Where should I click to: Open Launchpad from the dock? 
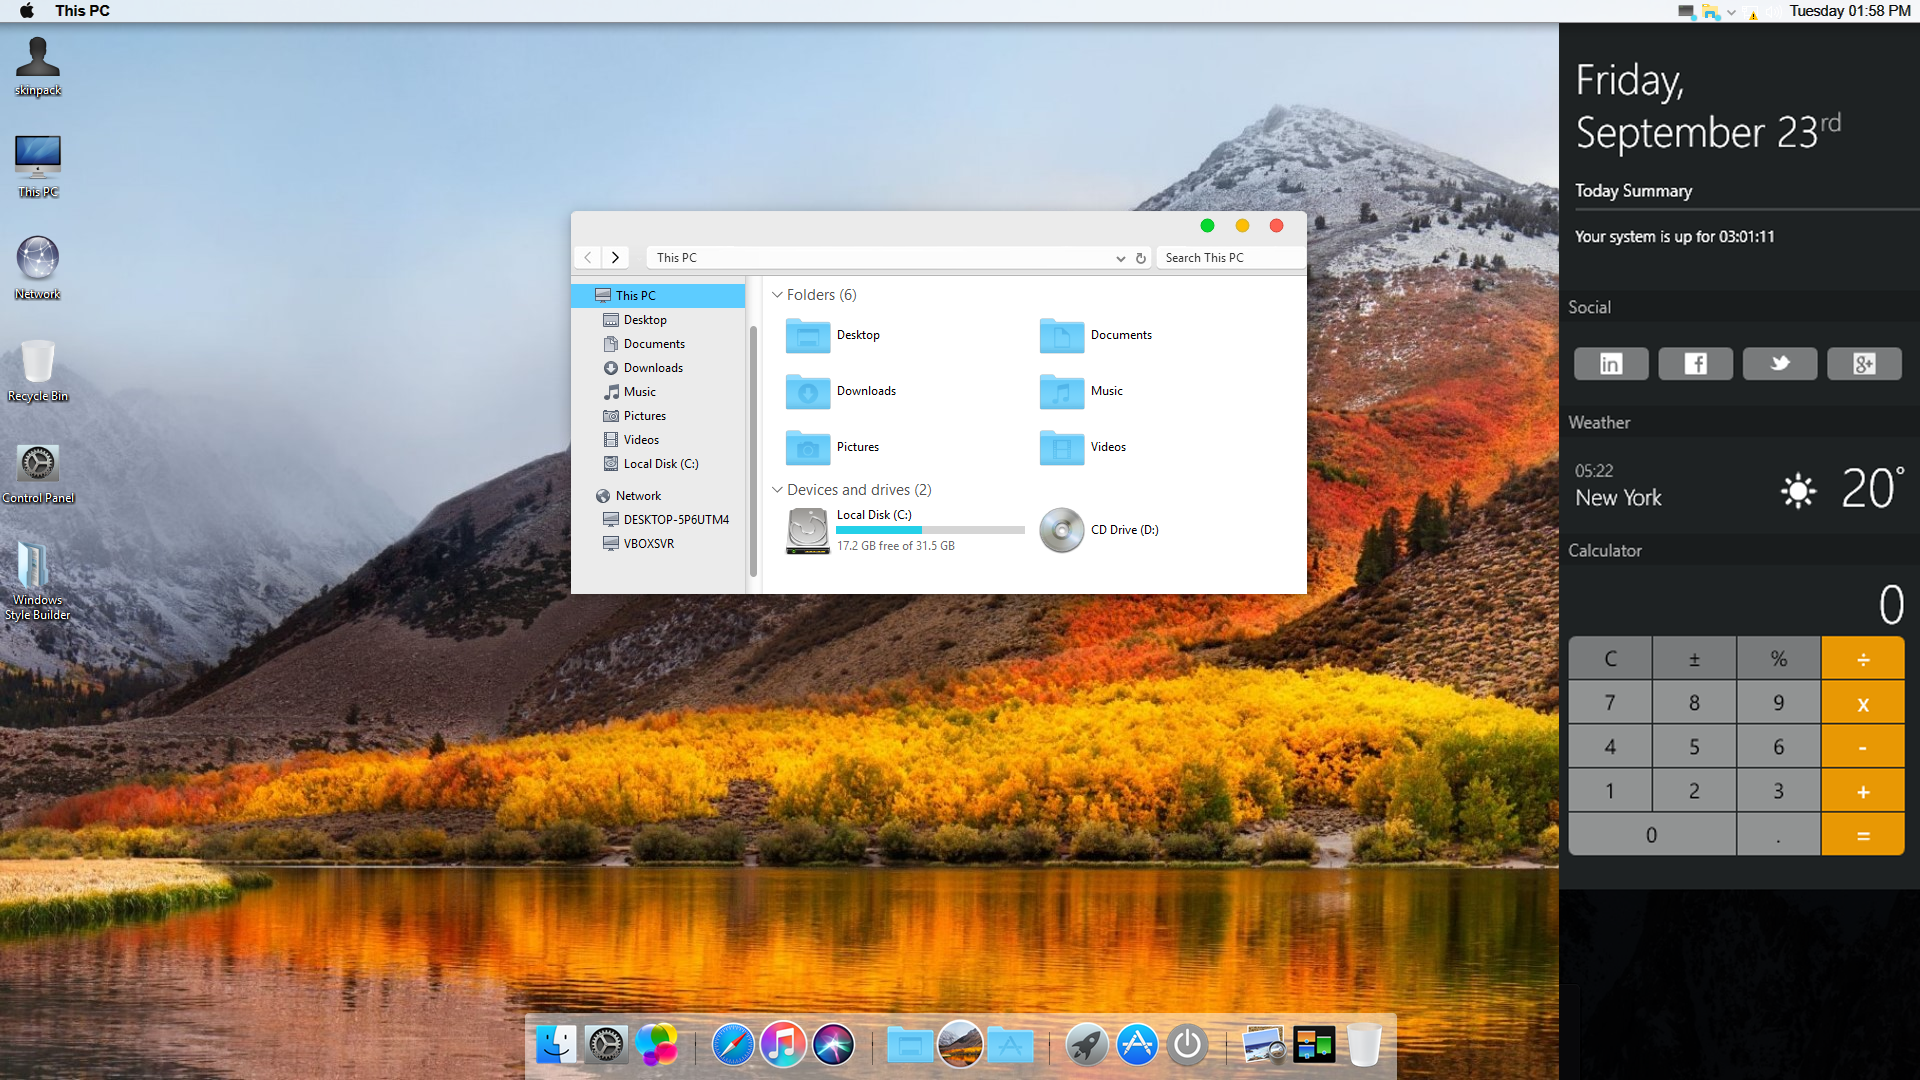(1083, 1044)
